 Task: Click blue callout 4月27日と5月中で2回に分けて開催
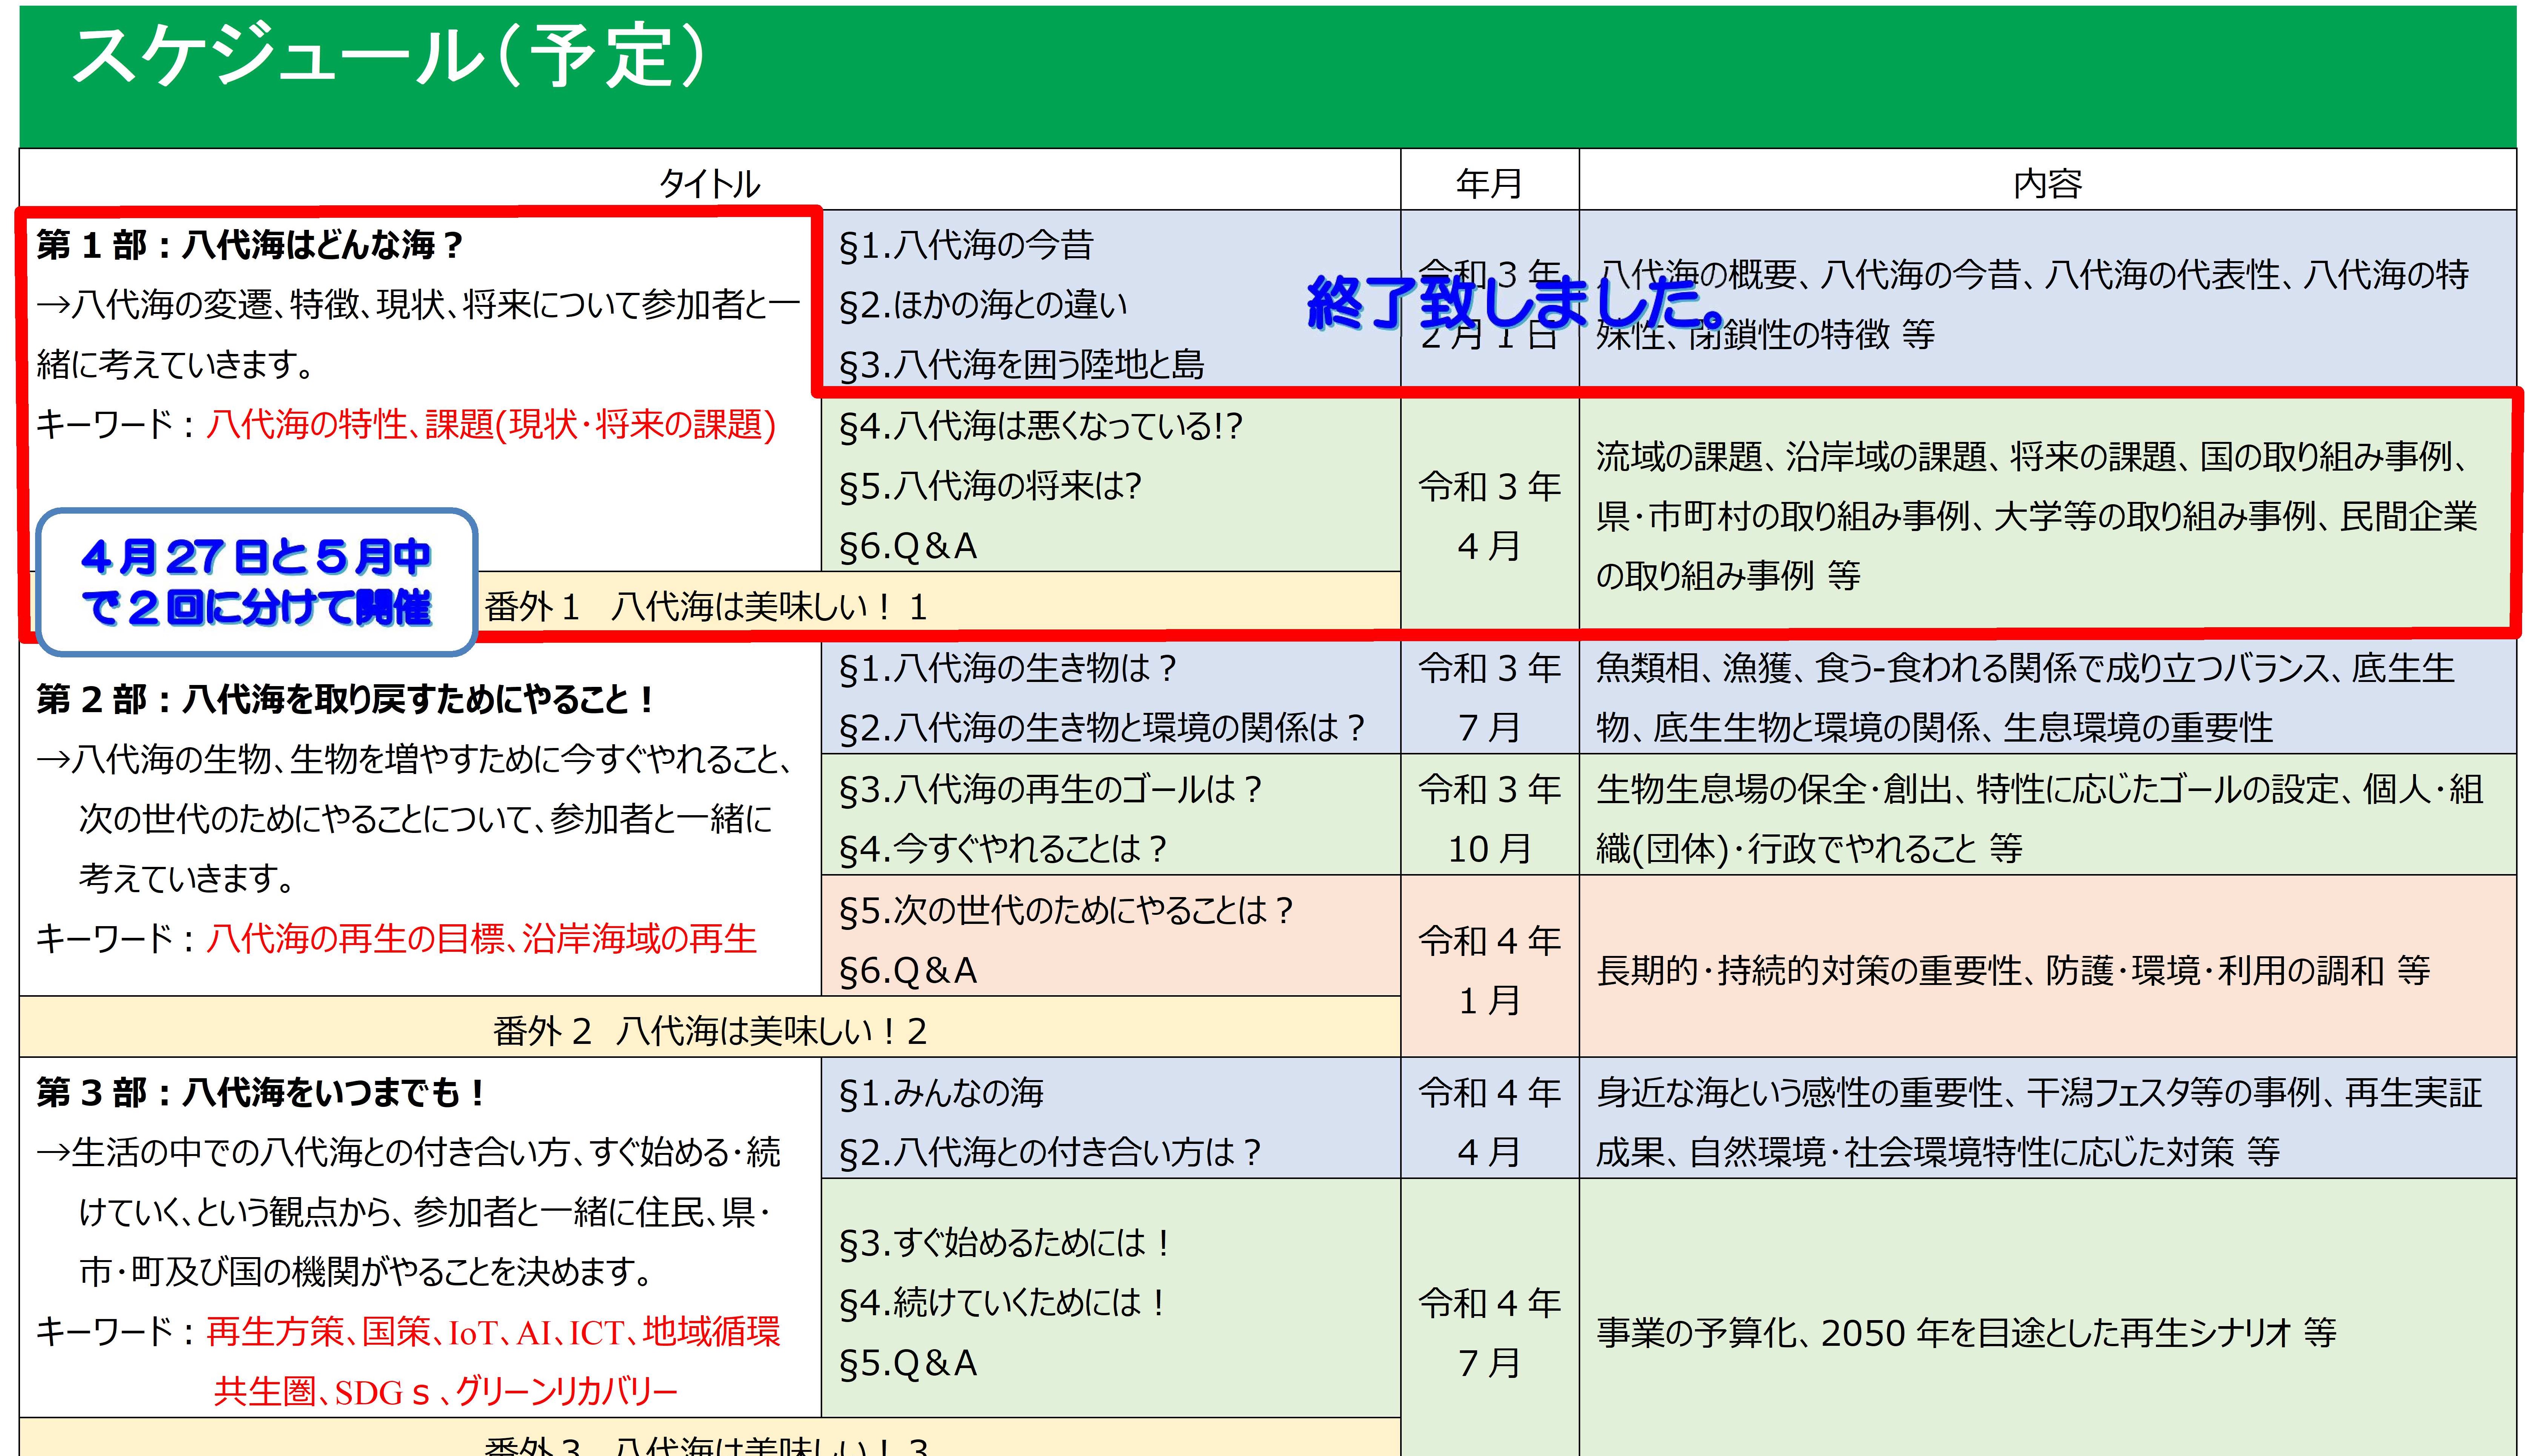[x=257, y=582]
